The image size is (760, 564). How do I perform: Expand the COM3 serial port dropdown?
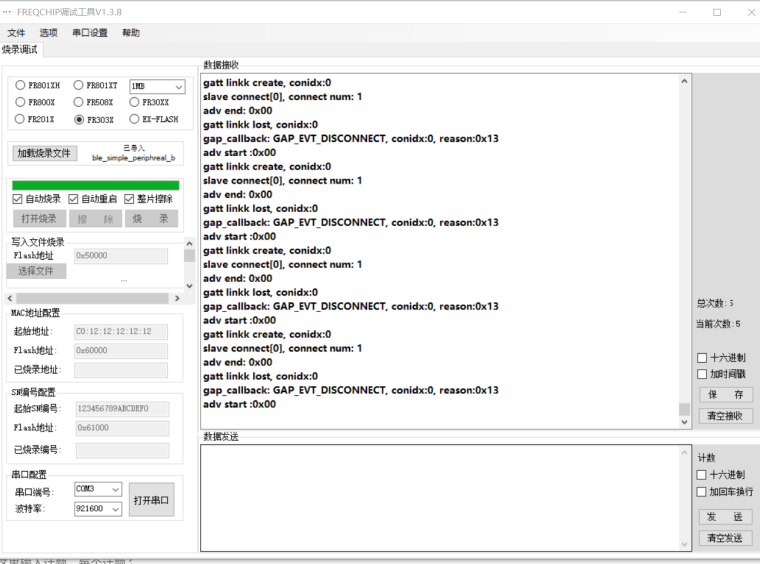(x=98, y=490)
